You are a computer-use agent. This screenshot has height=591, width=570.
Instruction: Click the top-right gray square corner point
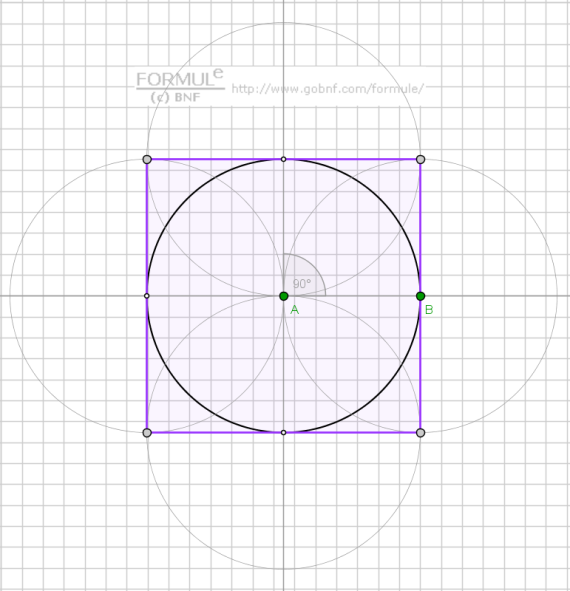tap(420, 159)
